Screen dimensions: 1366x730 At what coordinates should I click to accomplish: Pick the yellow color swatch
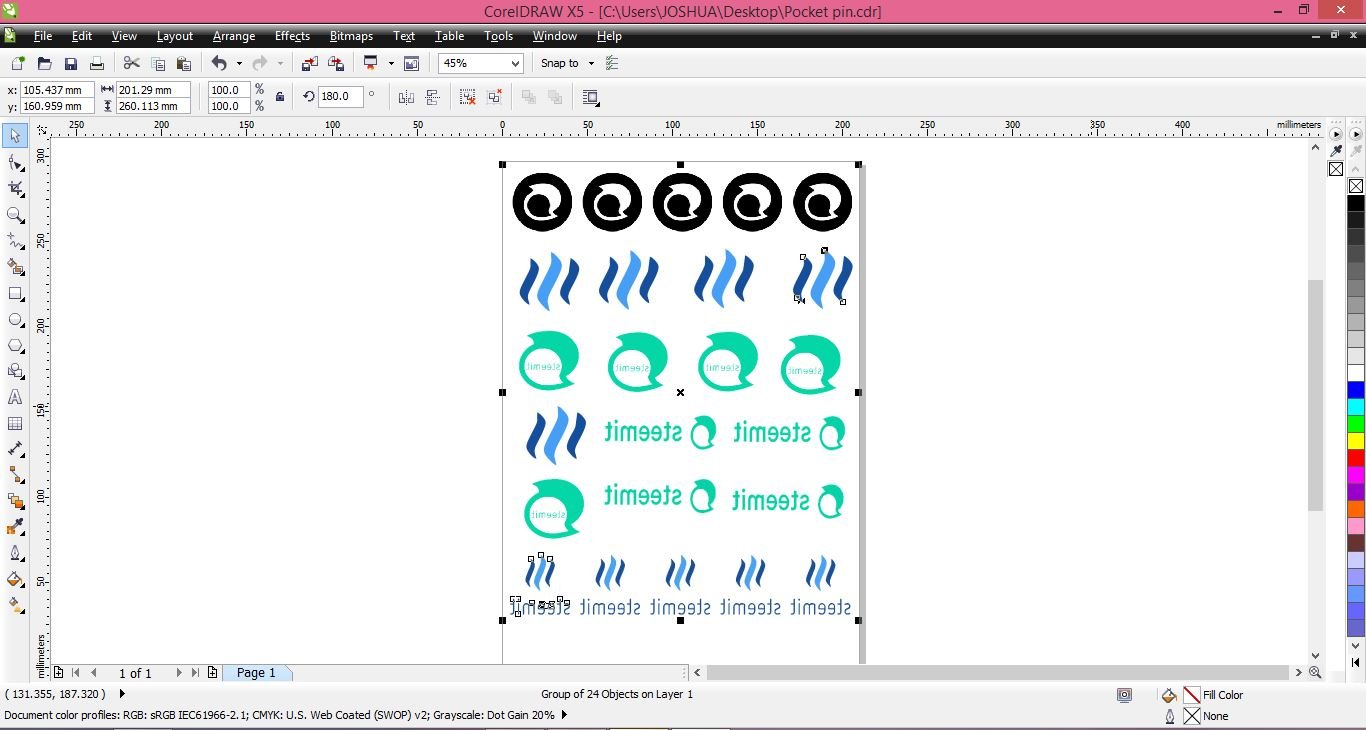coord(1356,440)
